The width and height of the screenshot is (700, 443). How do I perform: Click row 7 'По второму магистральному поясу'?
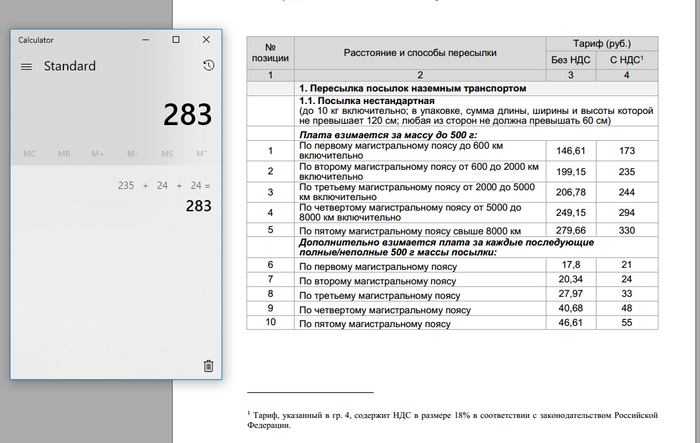point(378,281)
